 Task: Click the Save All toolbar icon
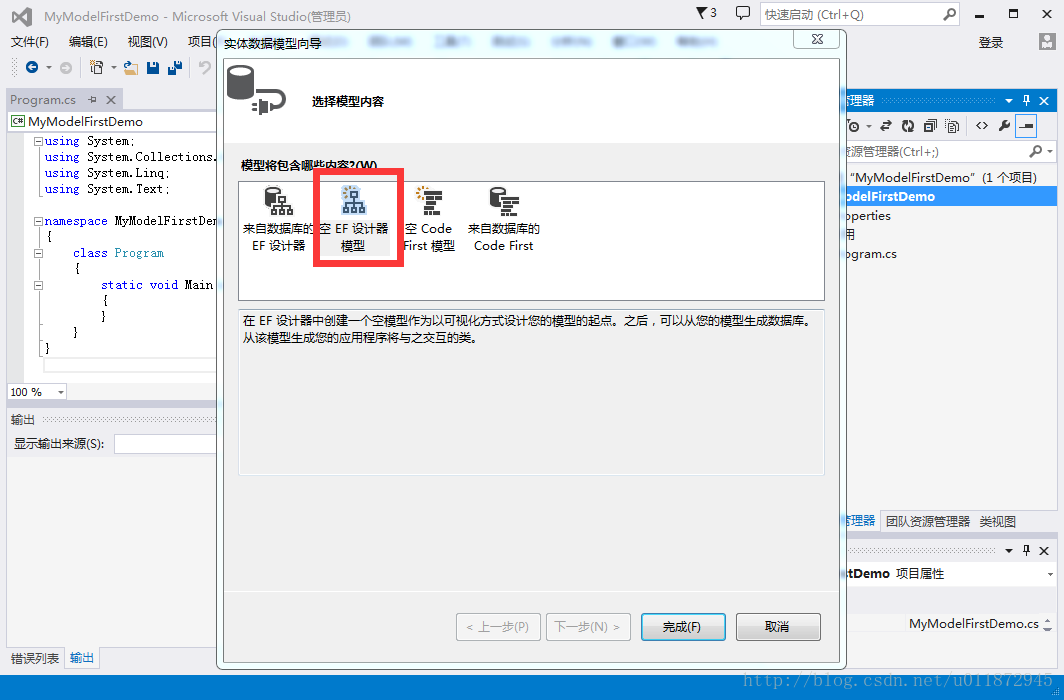pos(175,67)
